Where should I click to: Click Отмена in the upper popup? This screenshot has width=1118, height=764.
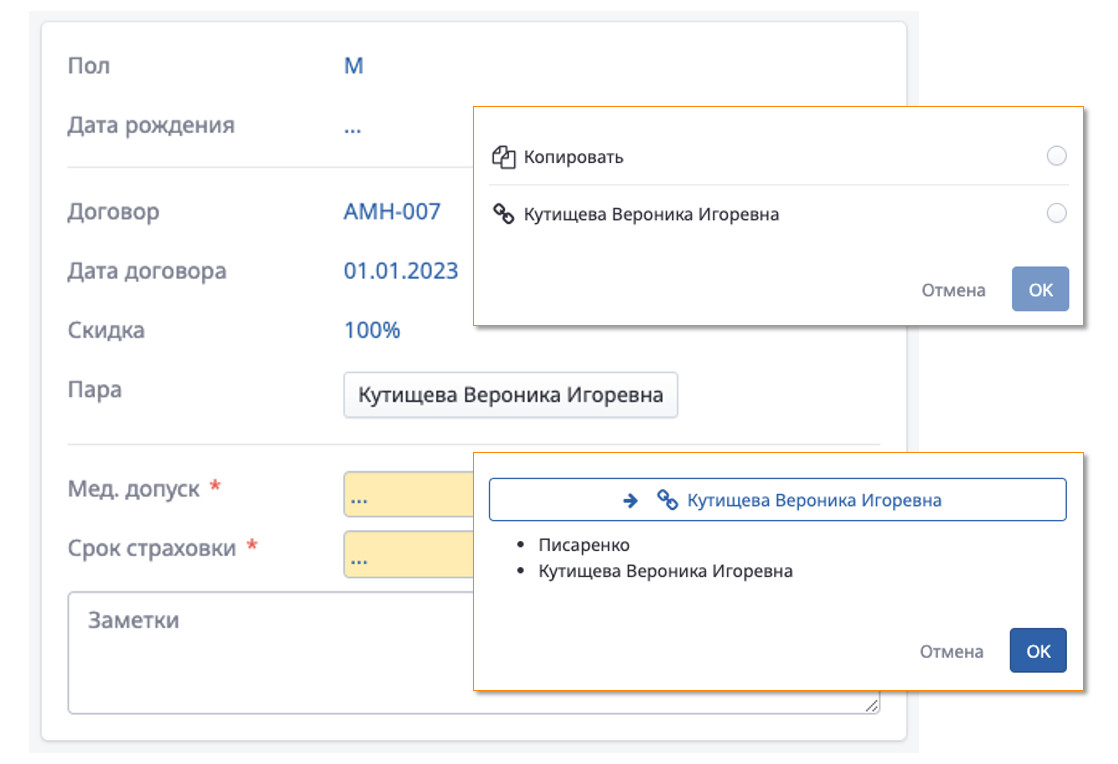point(953,290)
